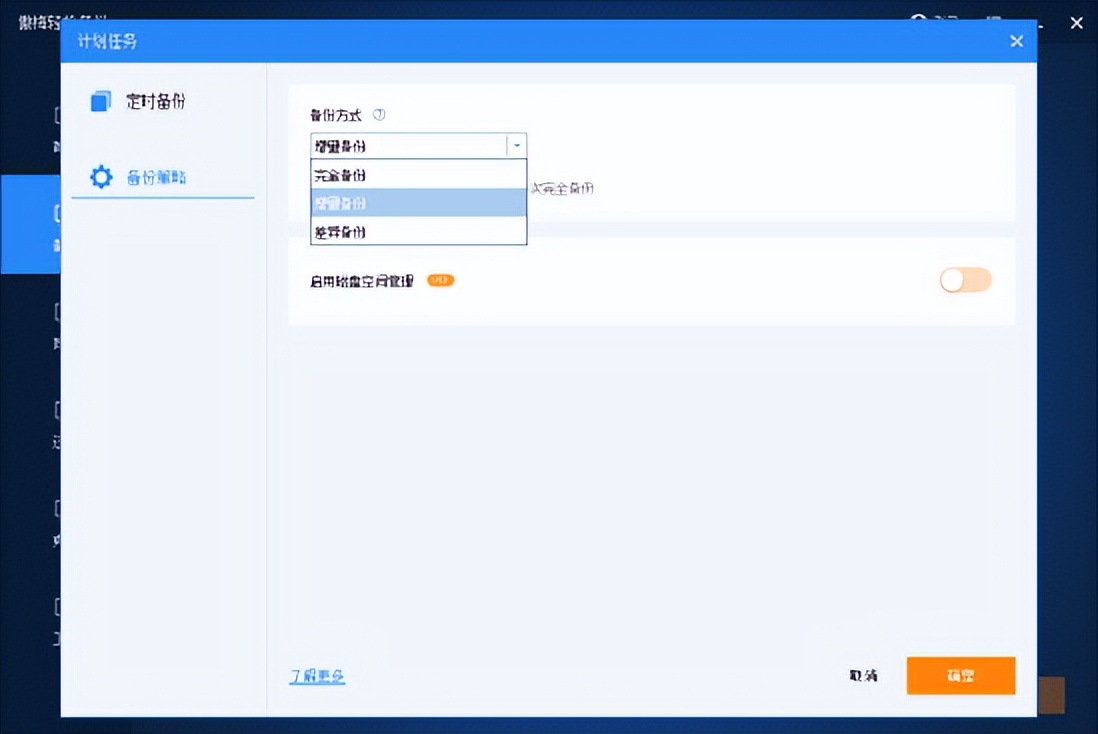The height and width of the screenshot is (734, 1098).
Task: Open help via the question mark beside 备份方式
Action: [x=379, y=114]
